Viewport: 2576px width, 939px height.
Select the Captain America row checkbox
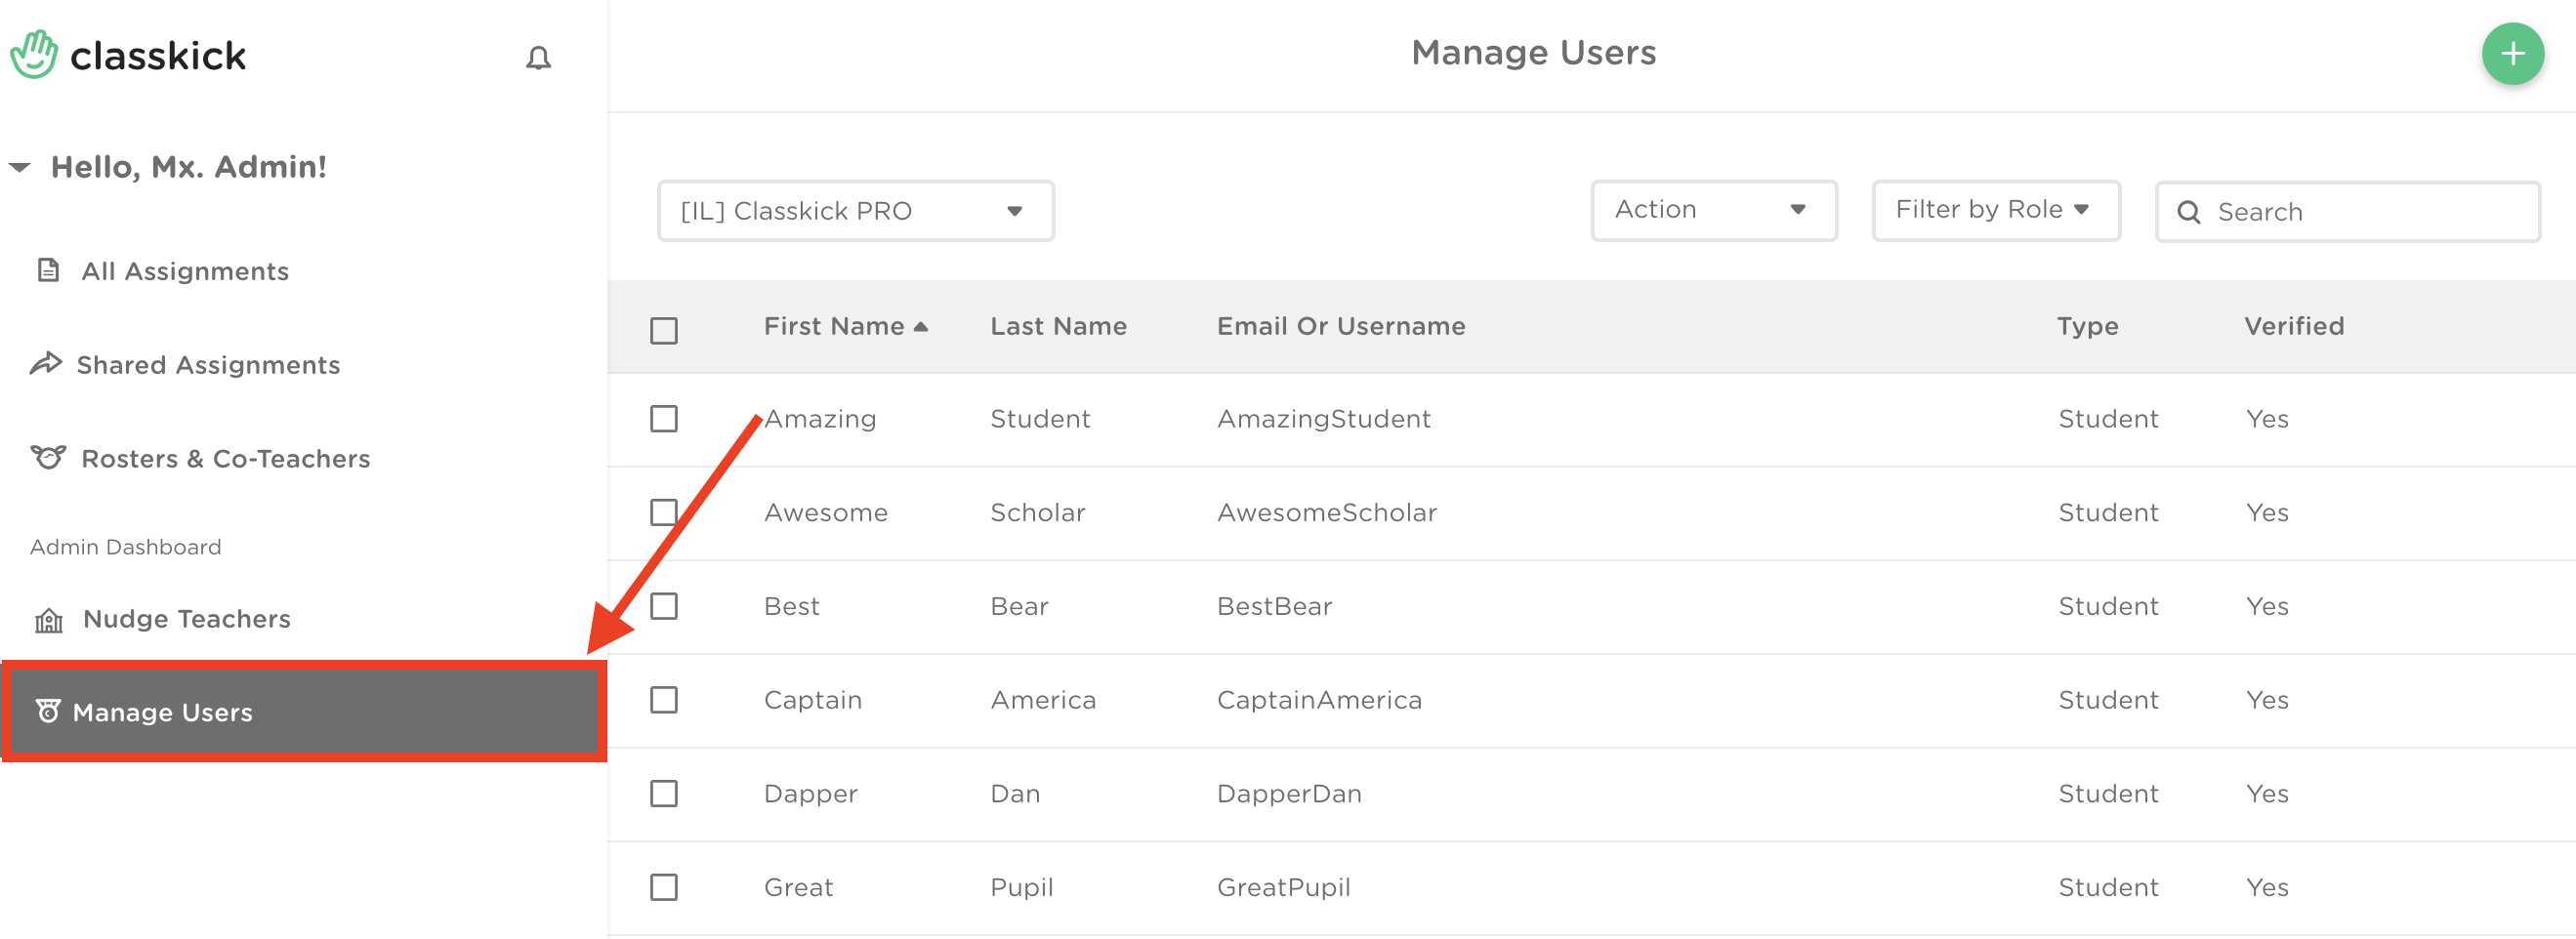click(663, 699)
